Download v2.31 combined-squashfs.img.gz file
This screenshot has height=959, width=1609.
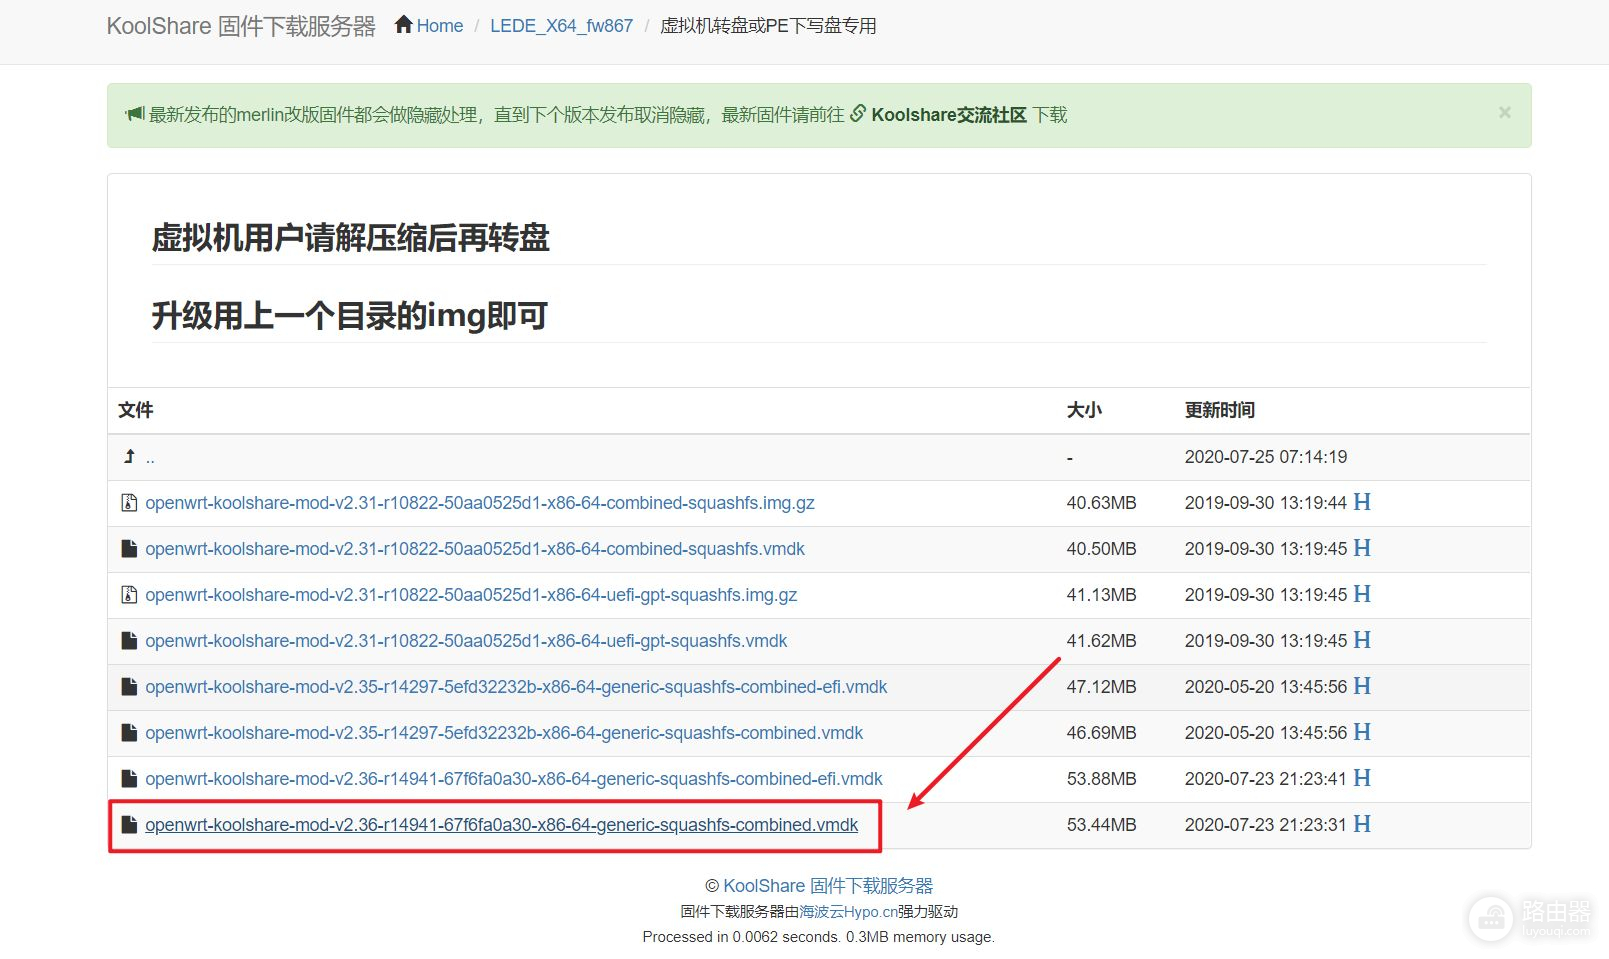(479, 503)
